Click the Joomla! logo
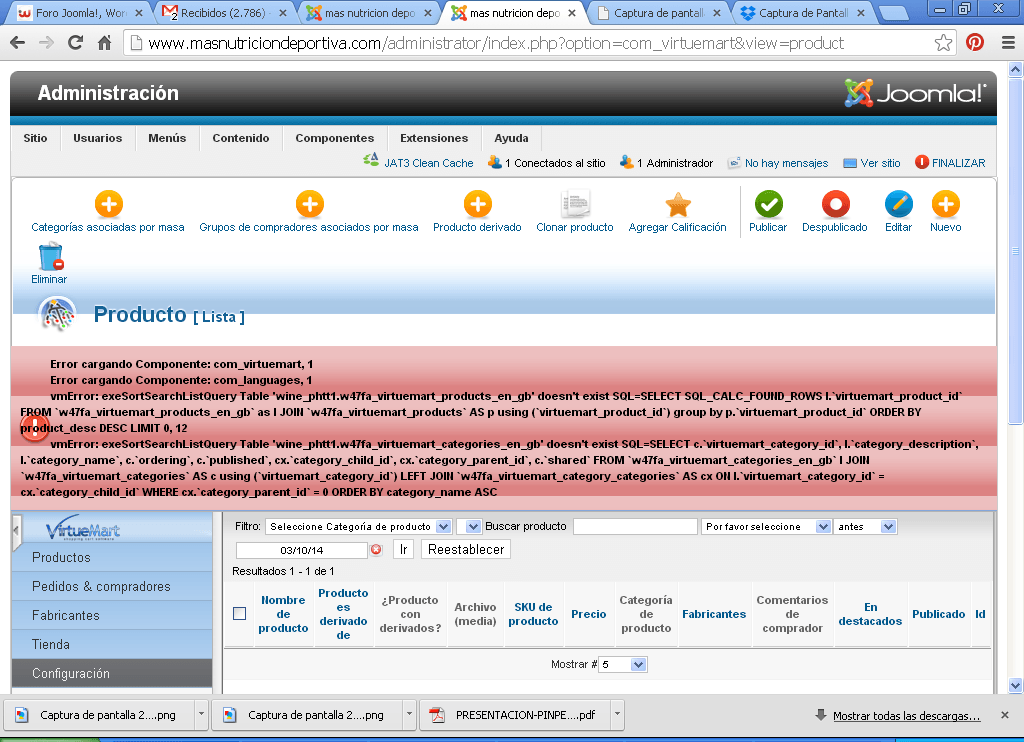The height and width of the screenshot is (742, 1024). pyautogui.click(x=914, y=93)
